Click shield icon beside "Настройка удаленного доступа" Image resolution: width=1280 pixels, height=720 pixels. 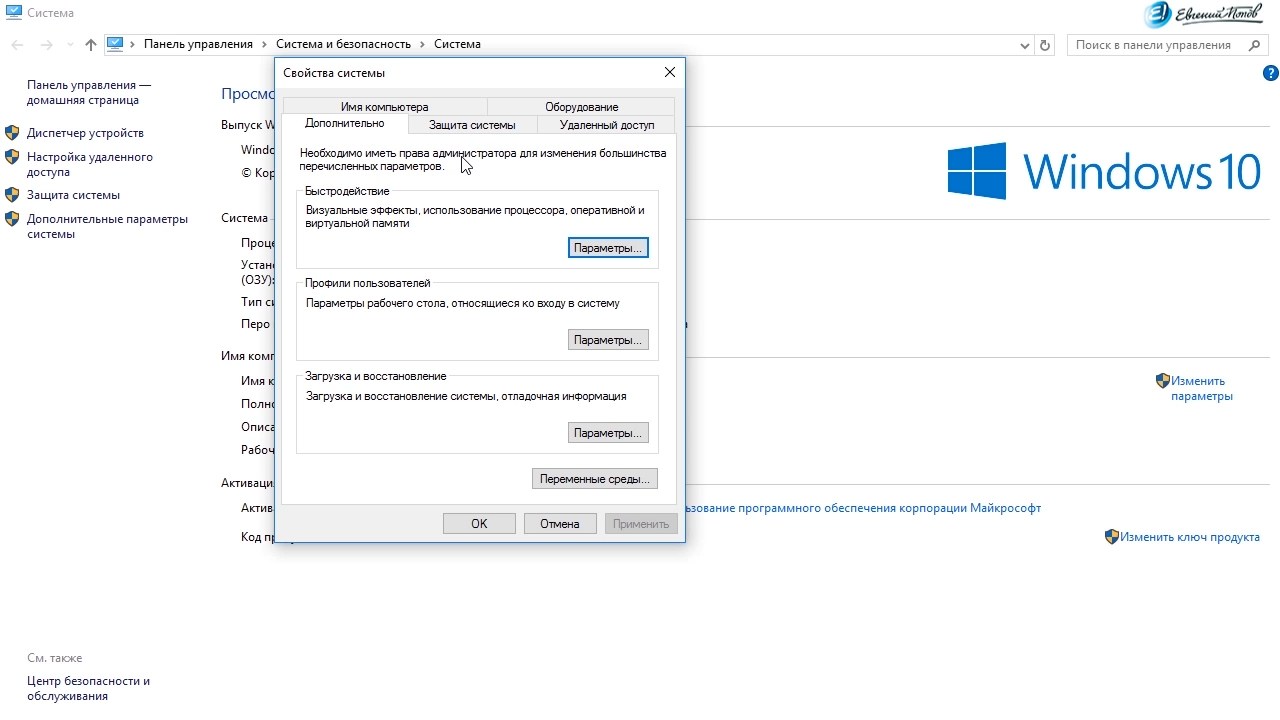[x=12, y=157]
